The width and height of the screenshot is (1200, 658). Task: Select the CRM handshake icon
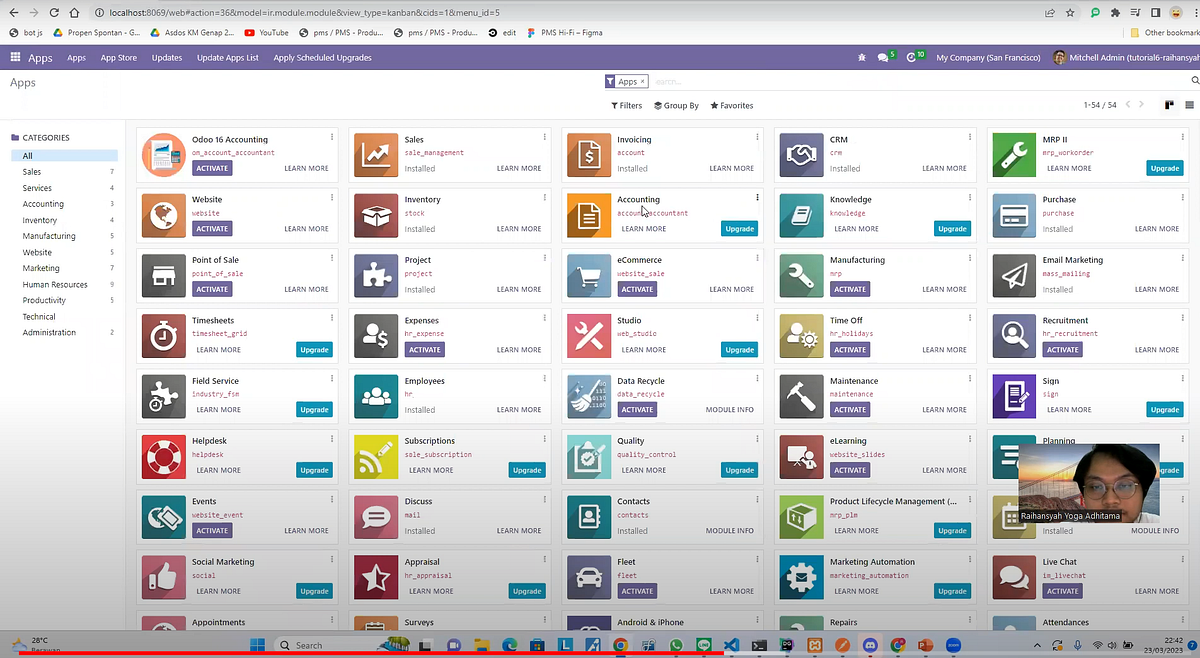point(801,155)
